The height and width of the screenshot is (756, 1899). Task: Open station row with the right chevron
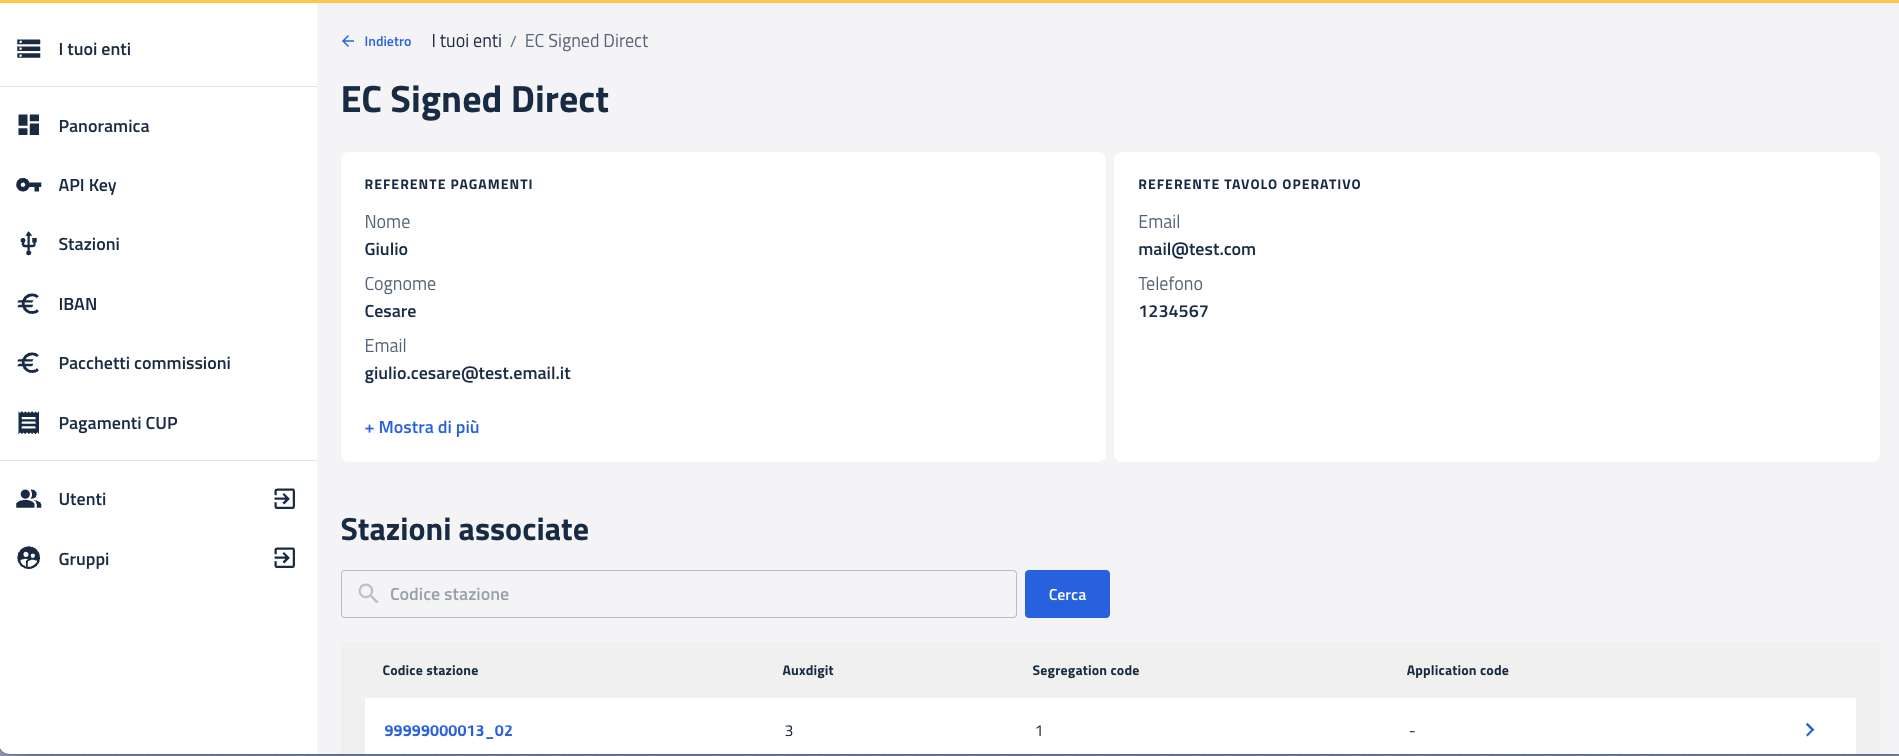[1809, 730]
